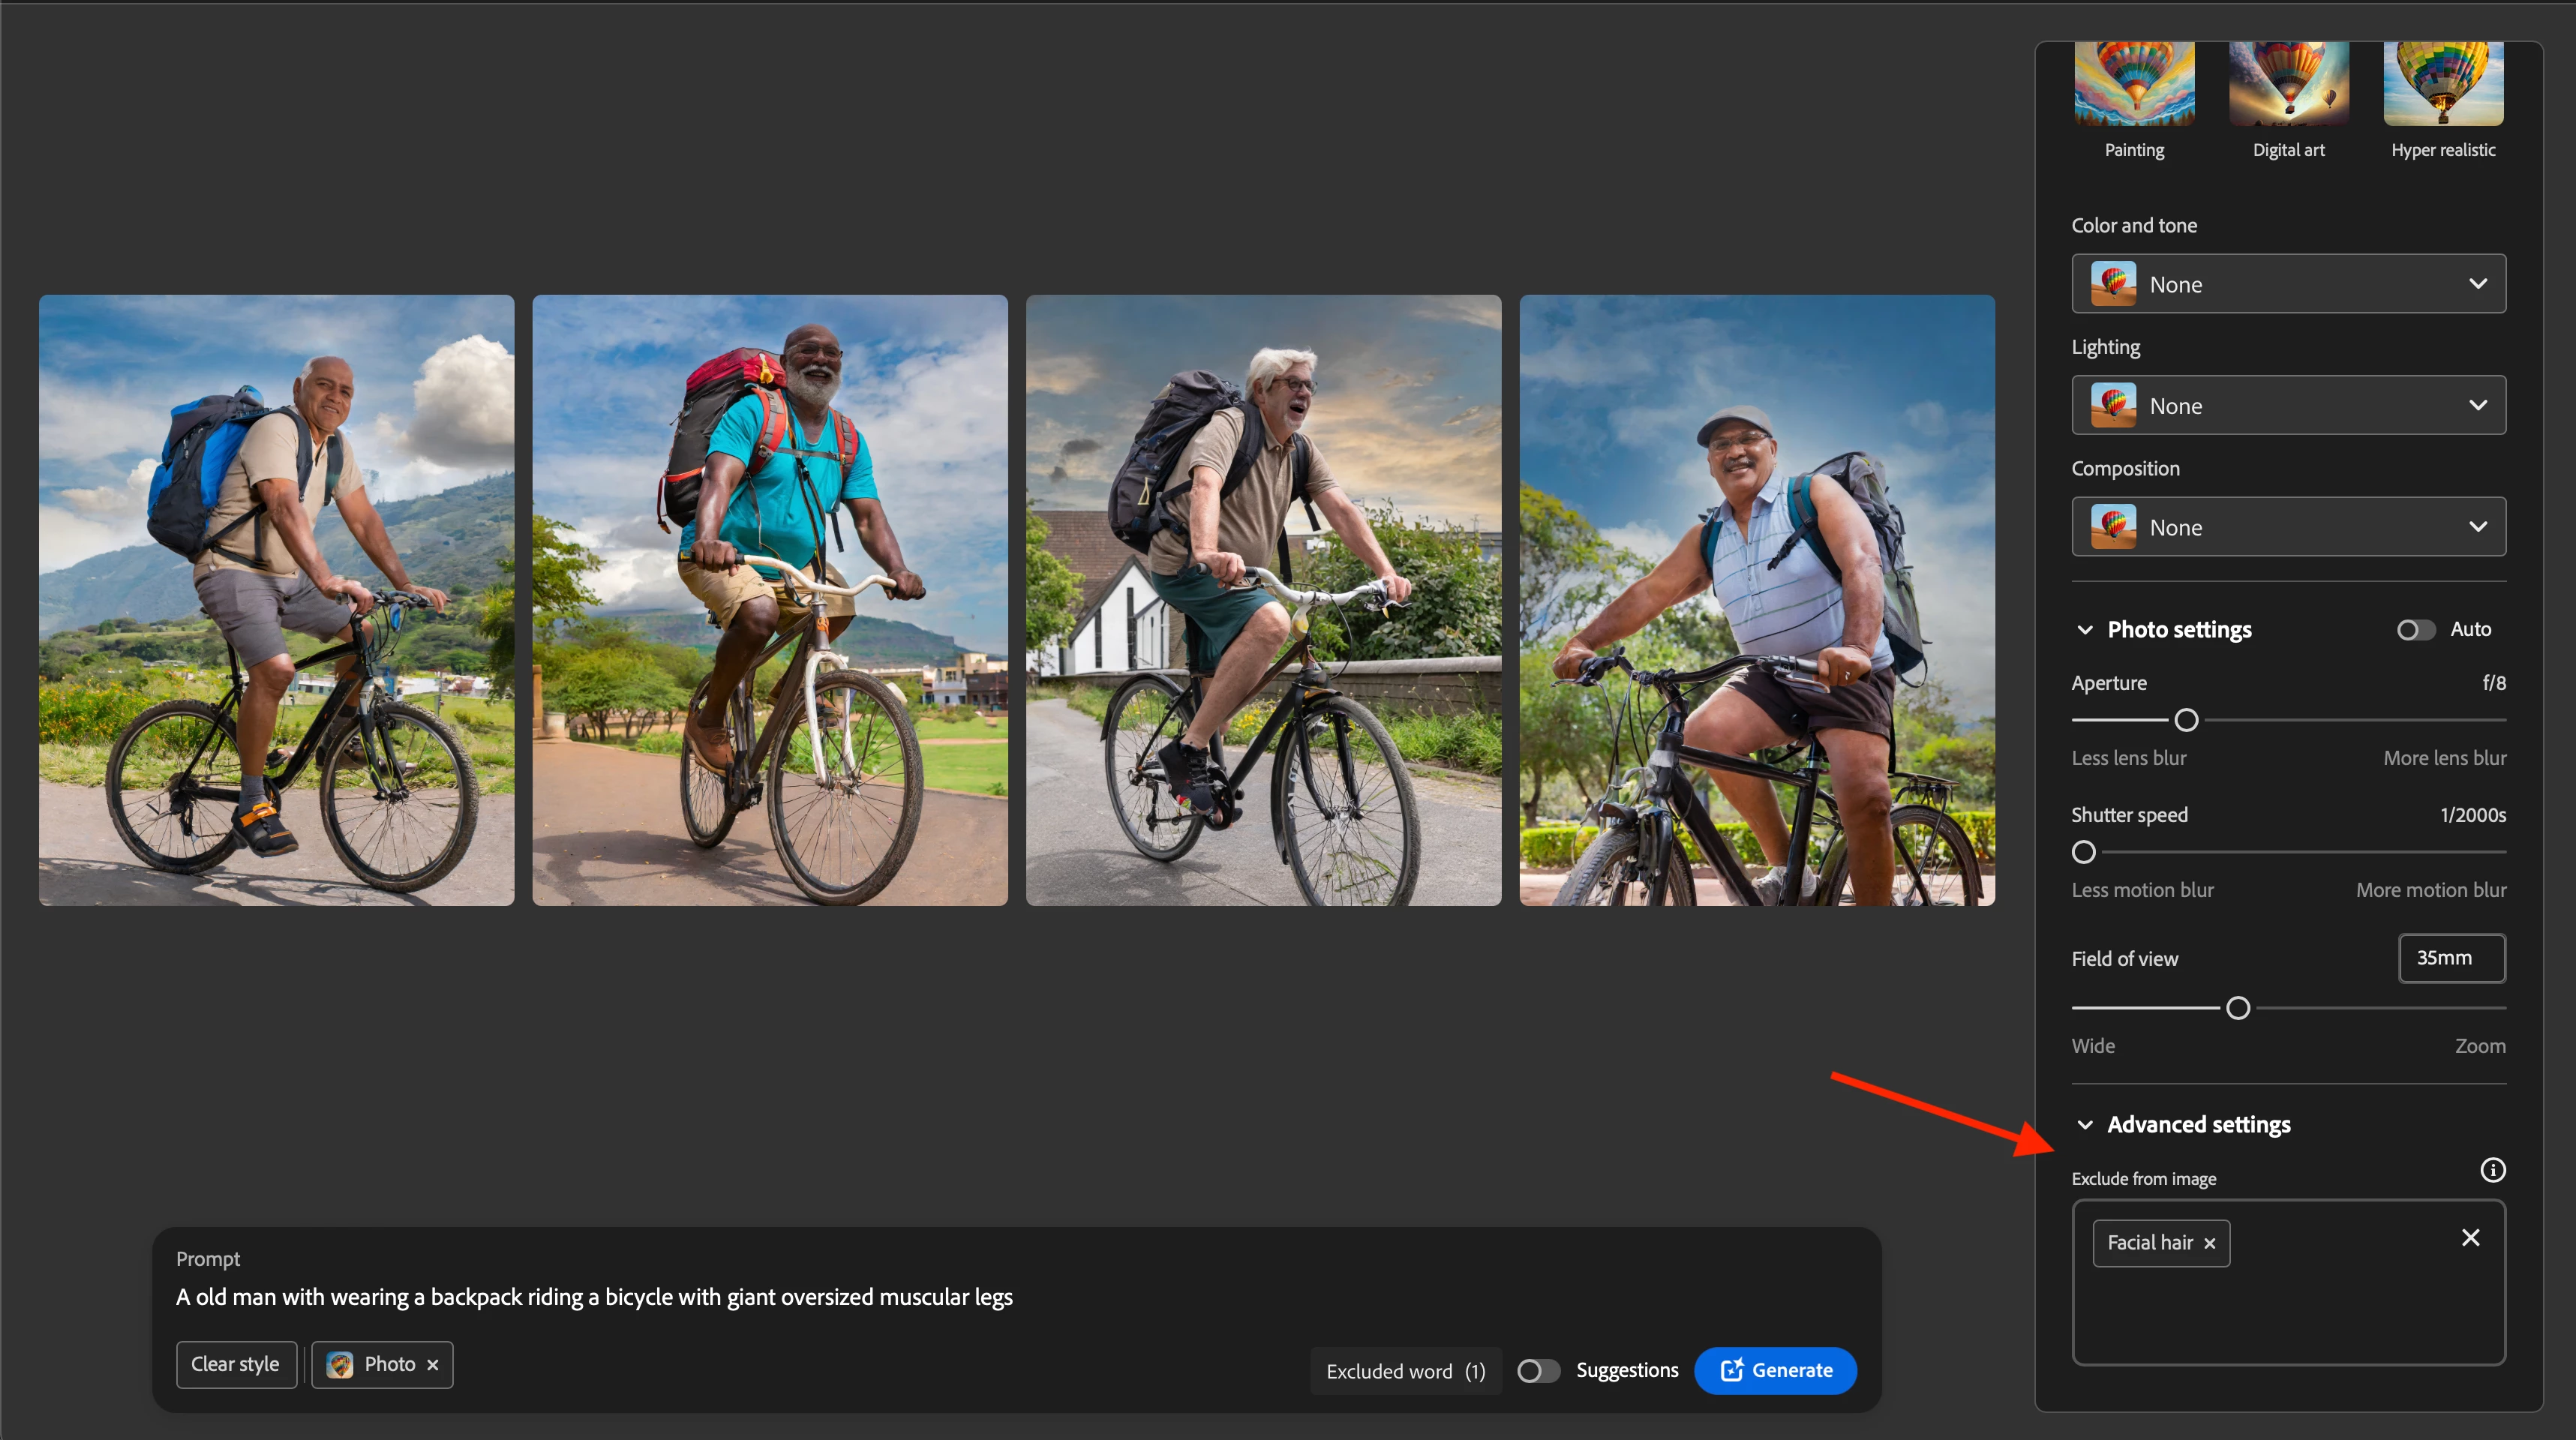Click the Exclude from image info icon
2576x1440 pixels.
2492,1170
